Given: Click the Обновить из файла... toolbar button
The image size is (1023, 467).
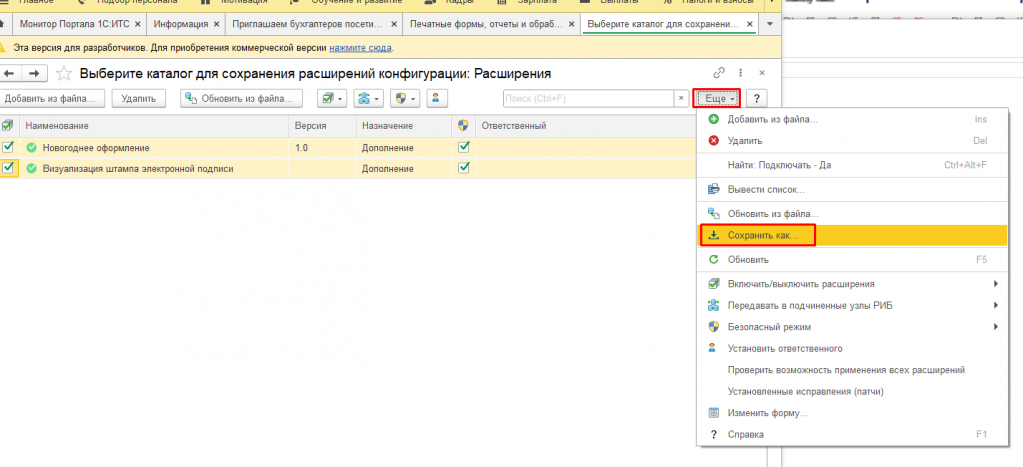Looking at the screenshot, I should coord(242,98).
